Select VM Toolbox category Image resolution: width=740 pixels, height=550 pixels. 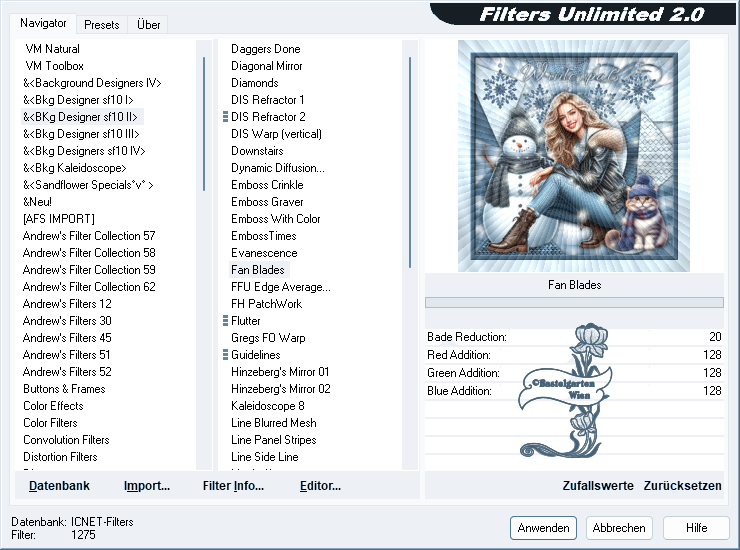pyautogui.click(x=55, y=66)
